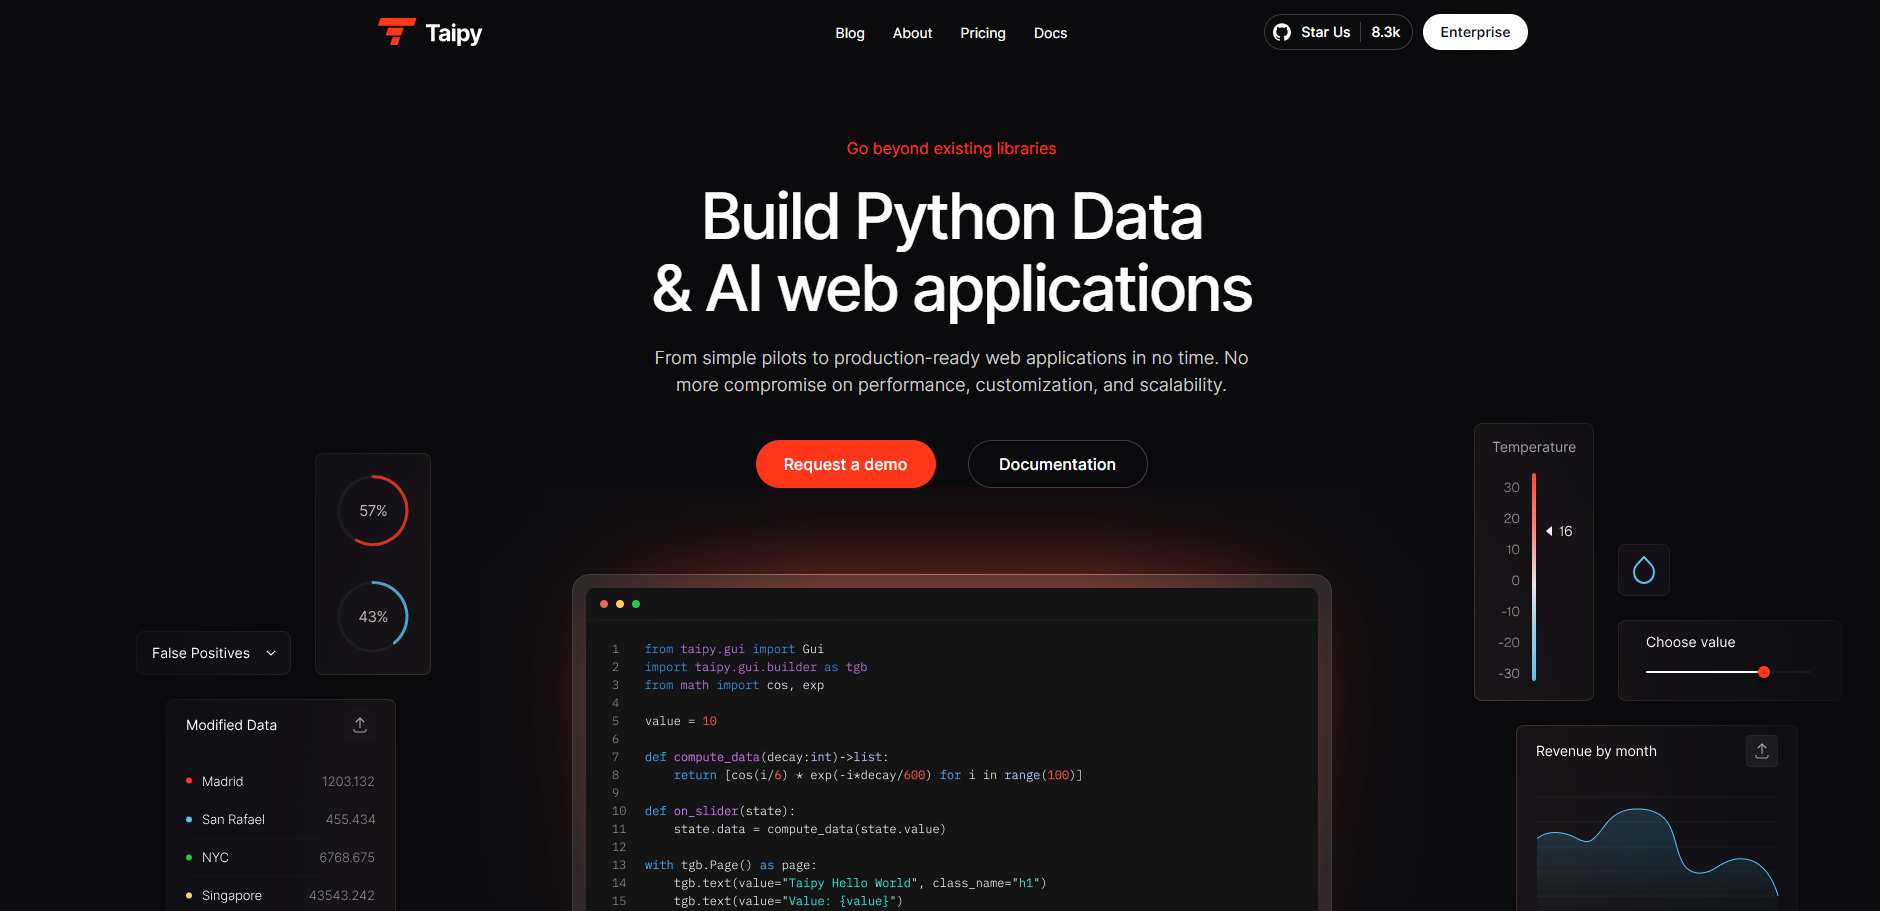The height and width of the screenshot is (911, 1880).
Task: Click the upload icon in Modified Data card
Action: (360, 725)
